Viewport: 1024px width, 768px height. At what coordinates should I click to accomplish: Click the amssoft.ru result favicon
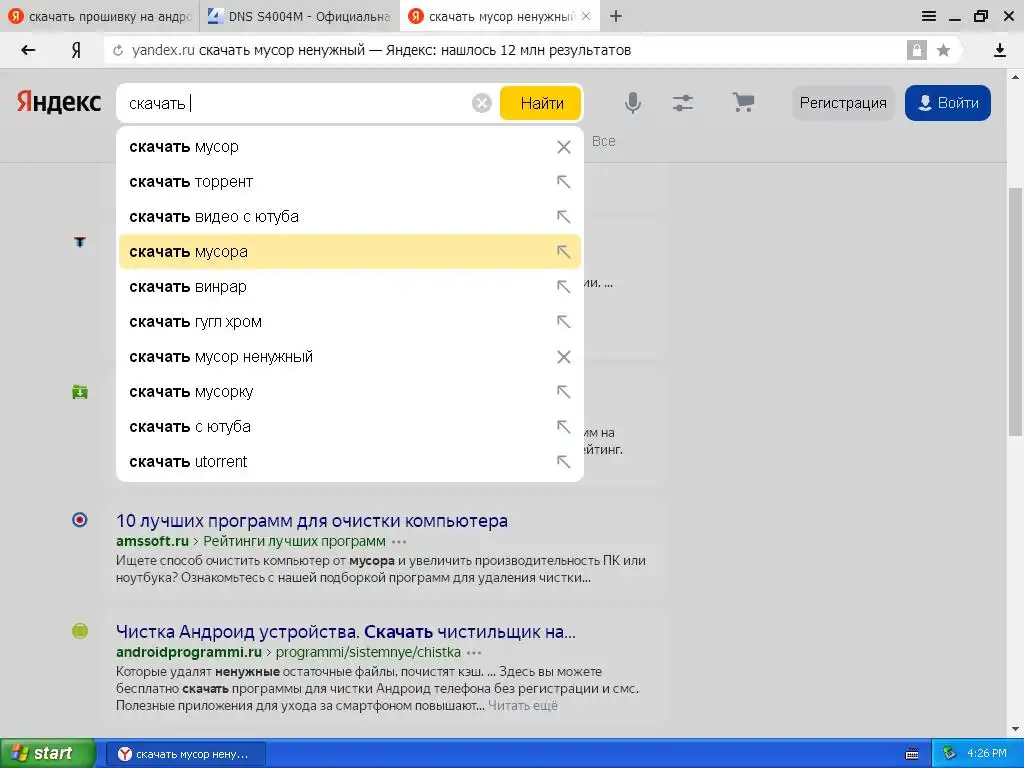pos(80,520)
